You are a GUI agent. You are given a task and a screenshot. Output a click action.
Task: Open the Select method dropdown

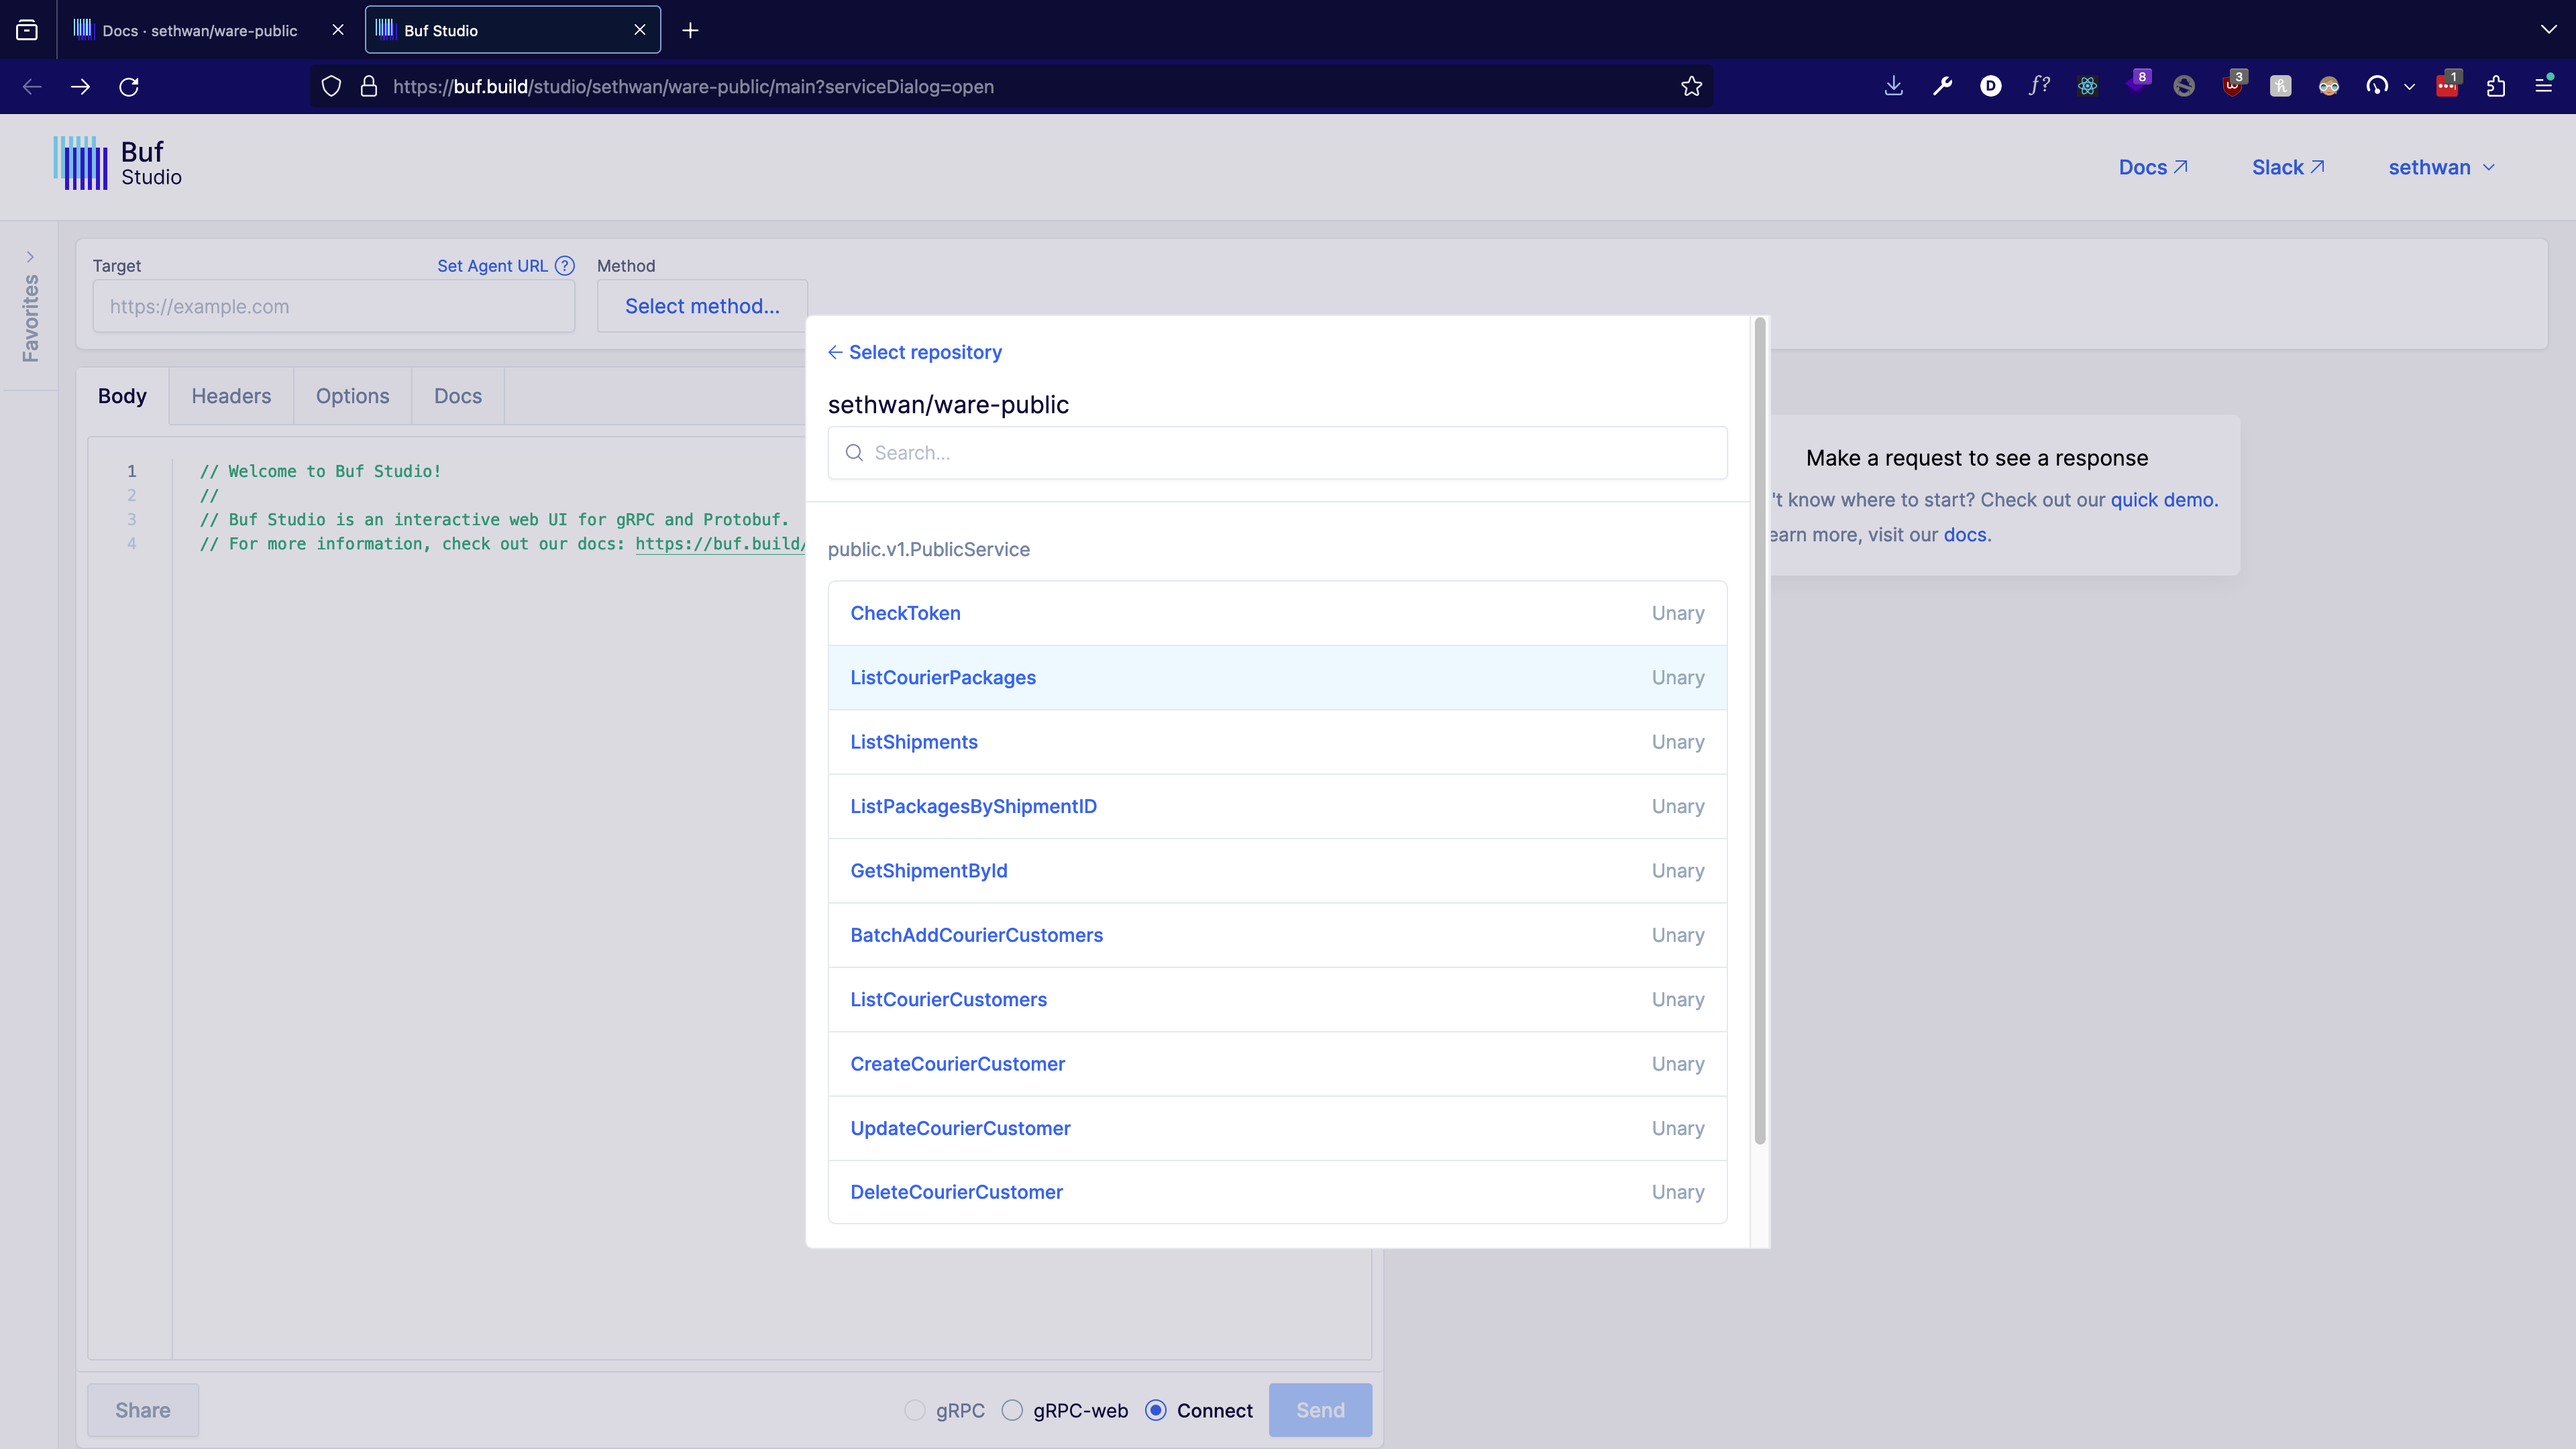(x=702, y=306)
